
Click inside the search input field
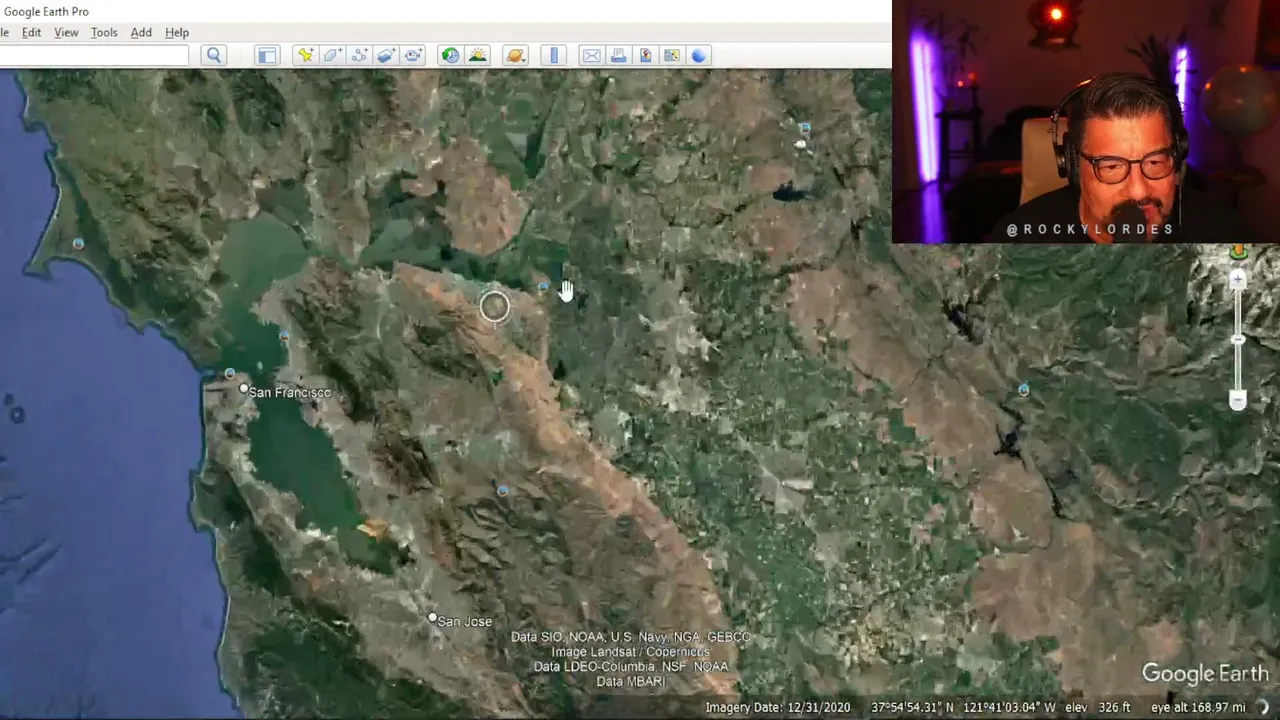[94, 56]
